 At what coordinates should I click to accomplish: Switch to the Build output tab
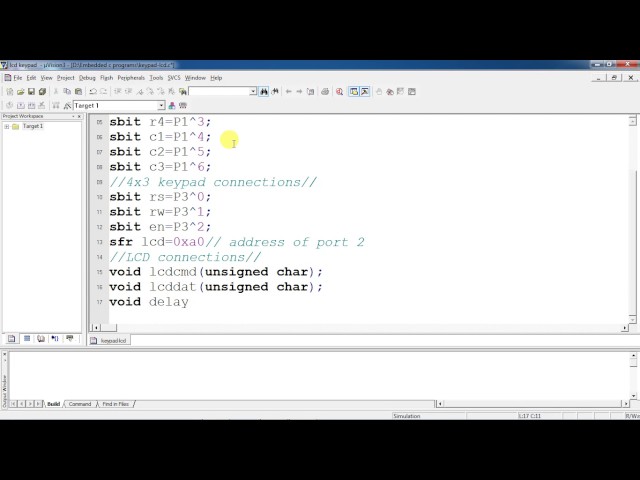(x=53, y=404)
